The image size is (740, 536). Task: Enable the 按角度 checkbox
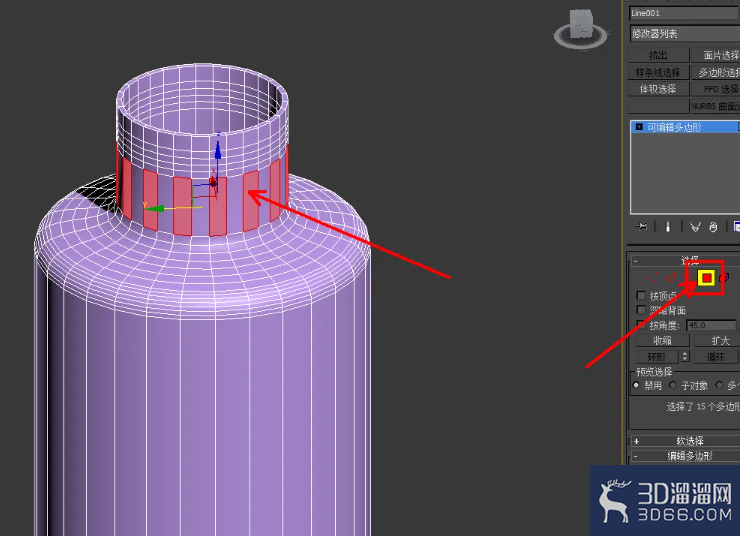pos(641,324)
